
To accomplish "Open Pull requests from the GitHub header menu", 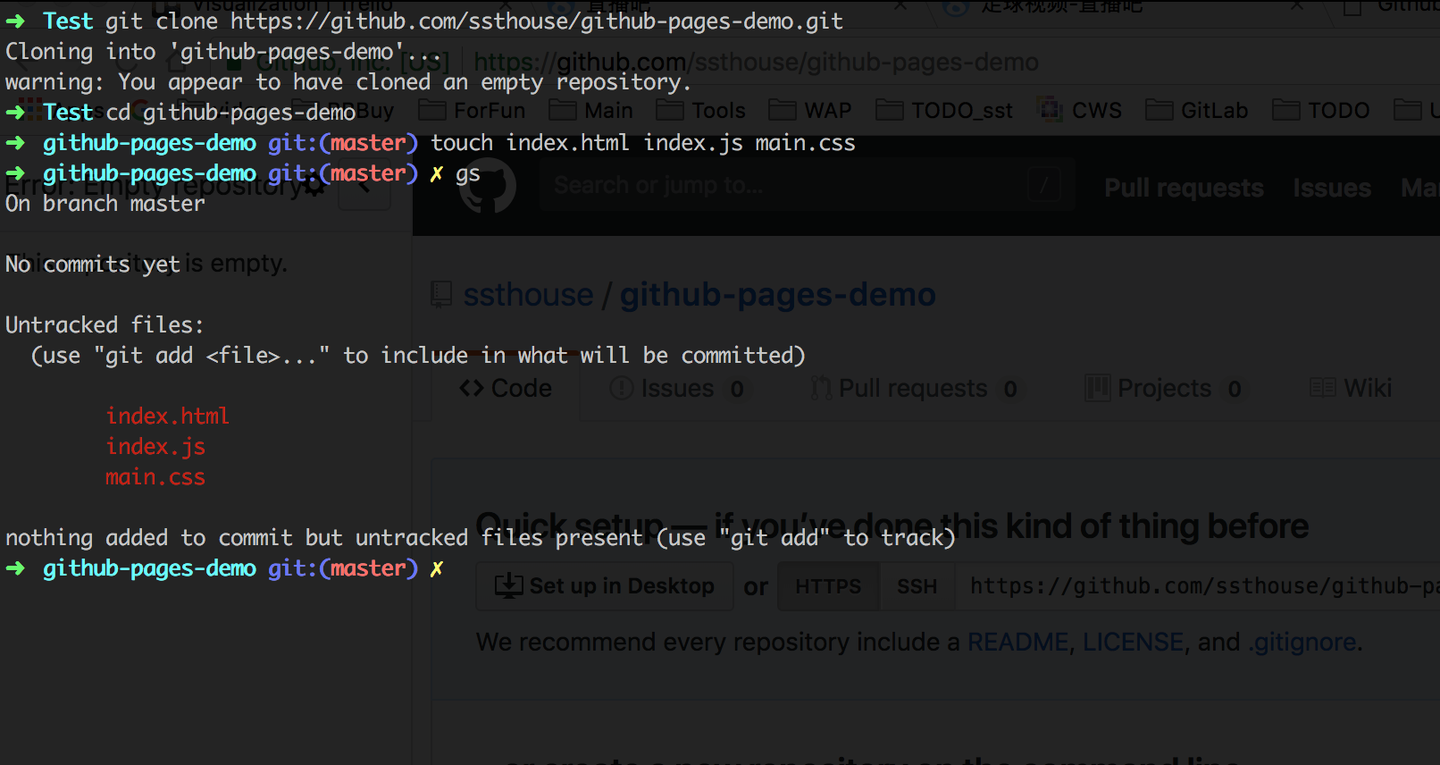I will (x=1183, y=188).
